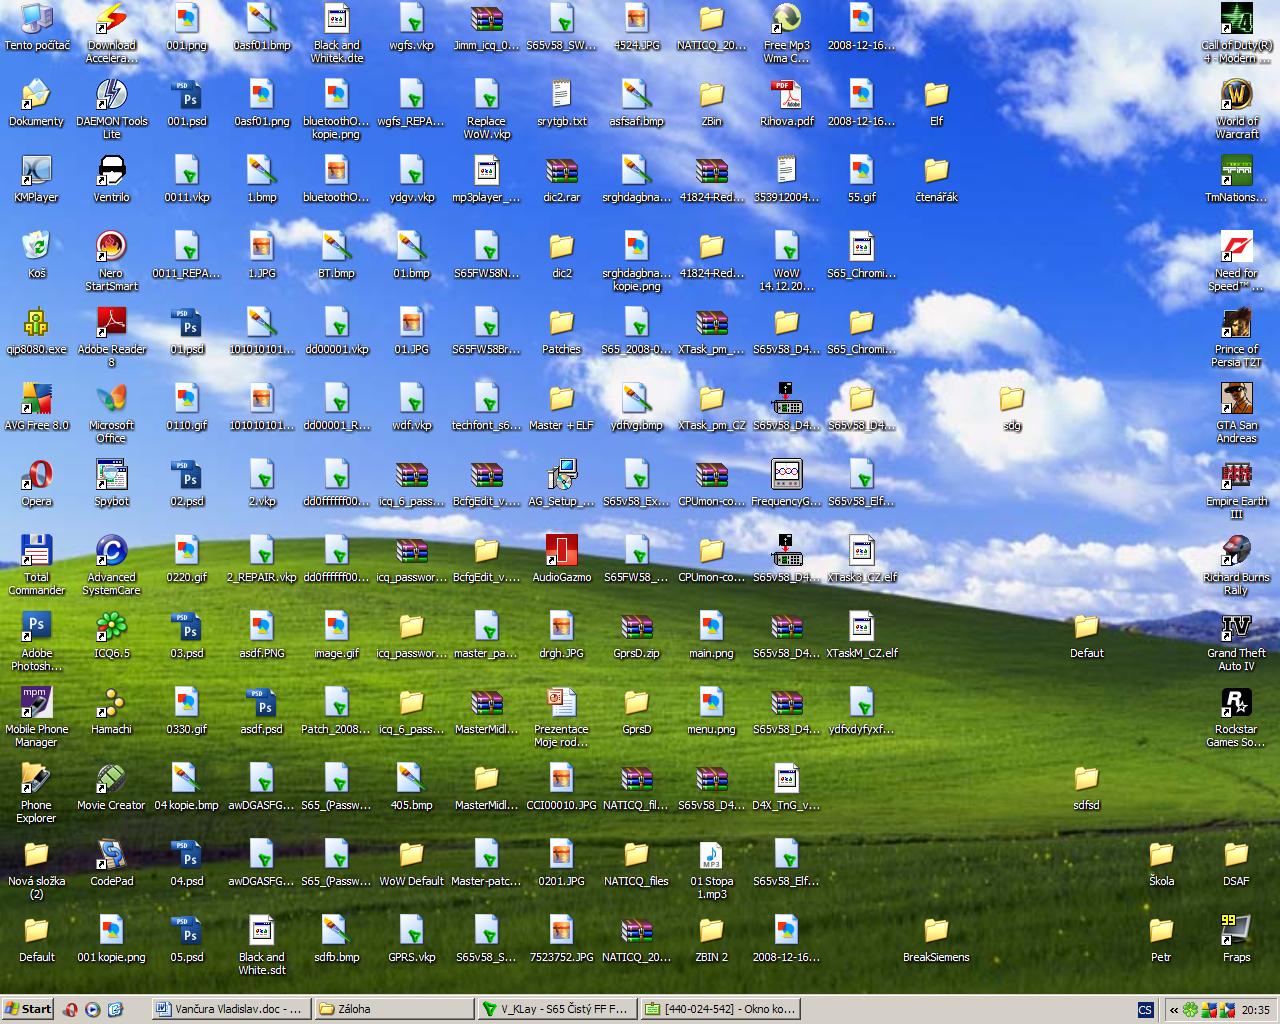Switch to Vančura Vladislav.doc taskbar window
Image resolution: width=1280 pixels, height=1024 pixels.
230,1009
